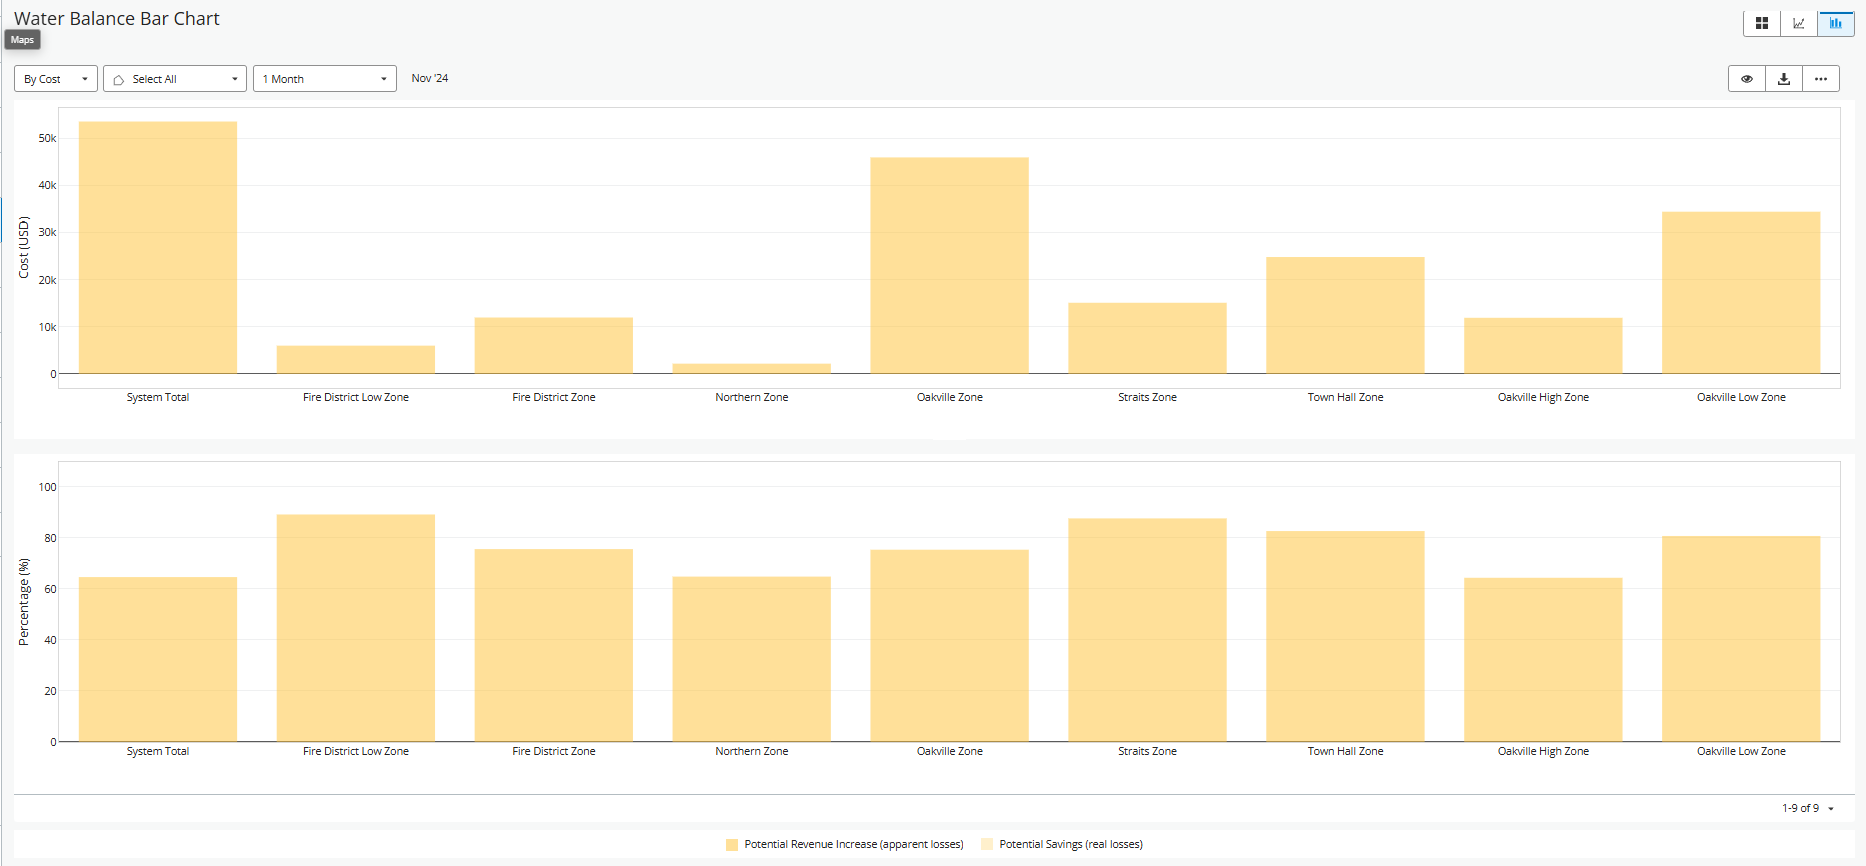Click Oakville Zone label under cost chart
The width and height of the screenshot is (1866, 866).
point(950,397)
